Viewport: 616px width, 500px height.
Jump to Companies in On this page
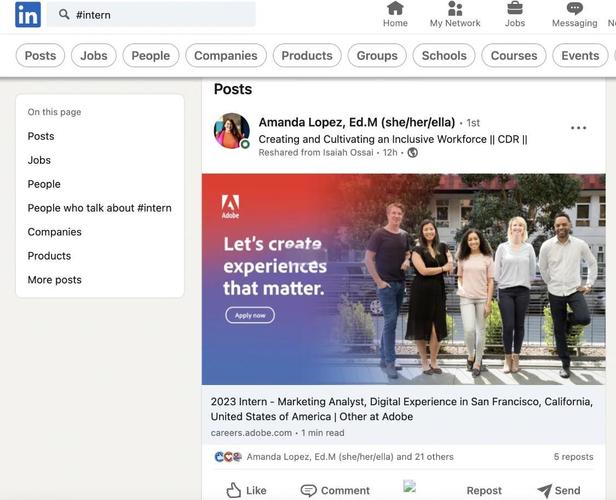tap(55, 232)
